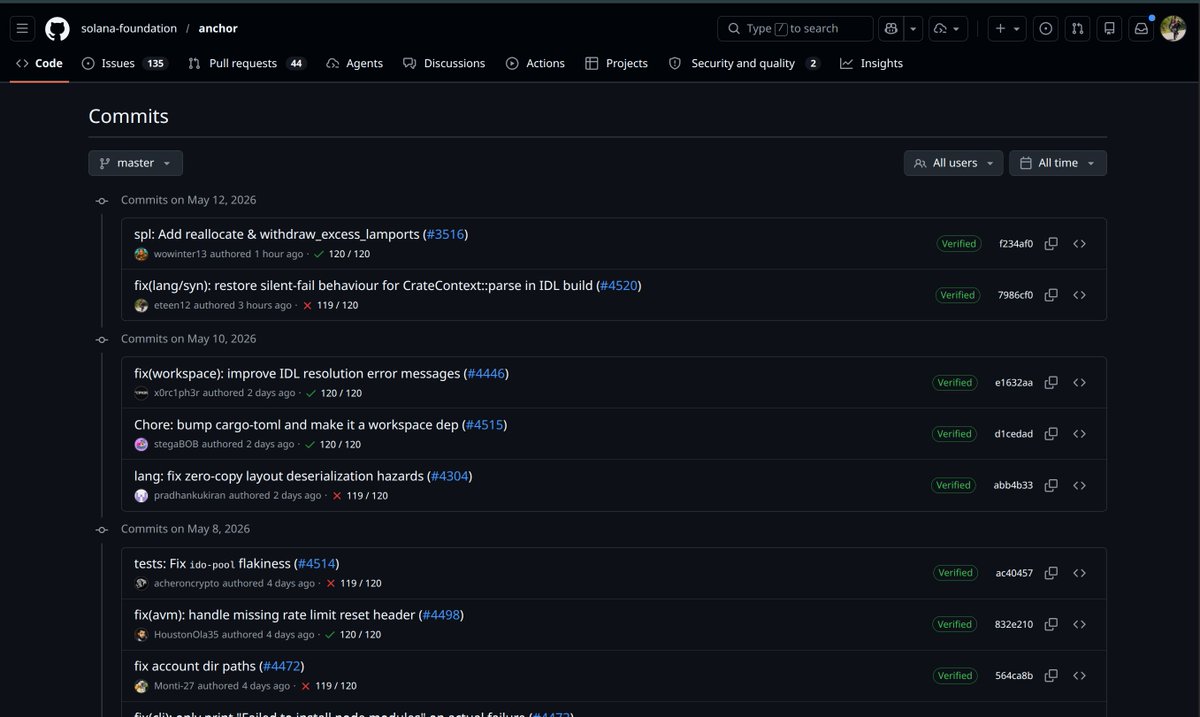Open the #4515 pull request link
This screenshot has width=1200, height=717.
coord(485,424)
